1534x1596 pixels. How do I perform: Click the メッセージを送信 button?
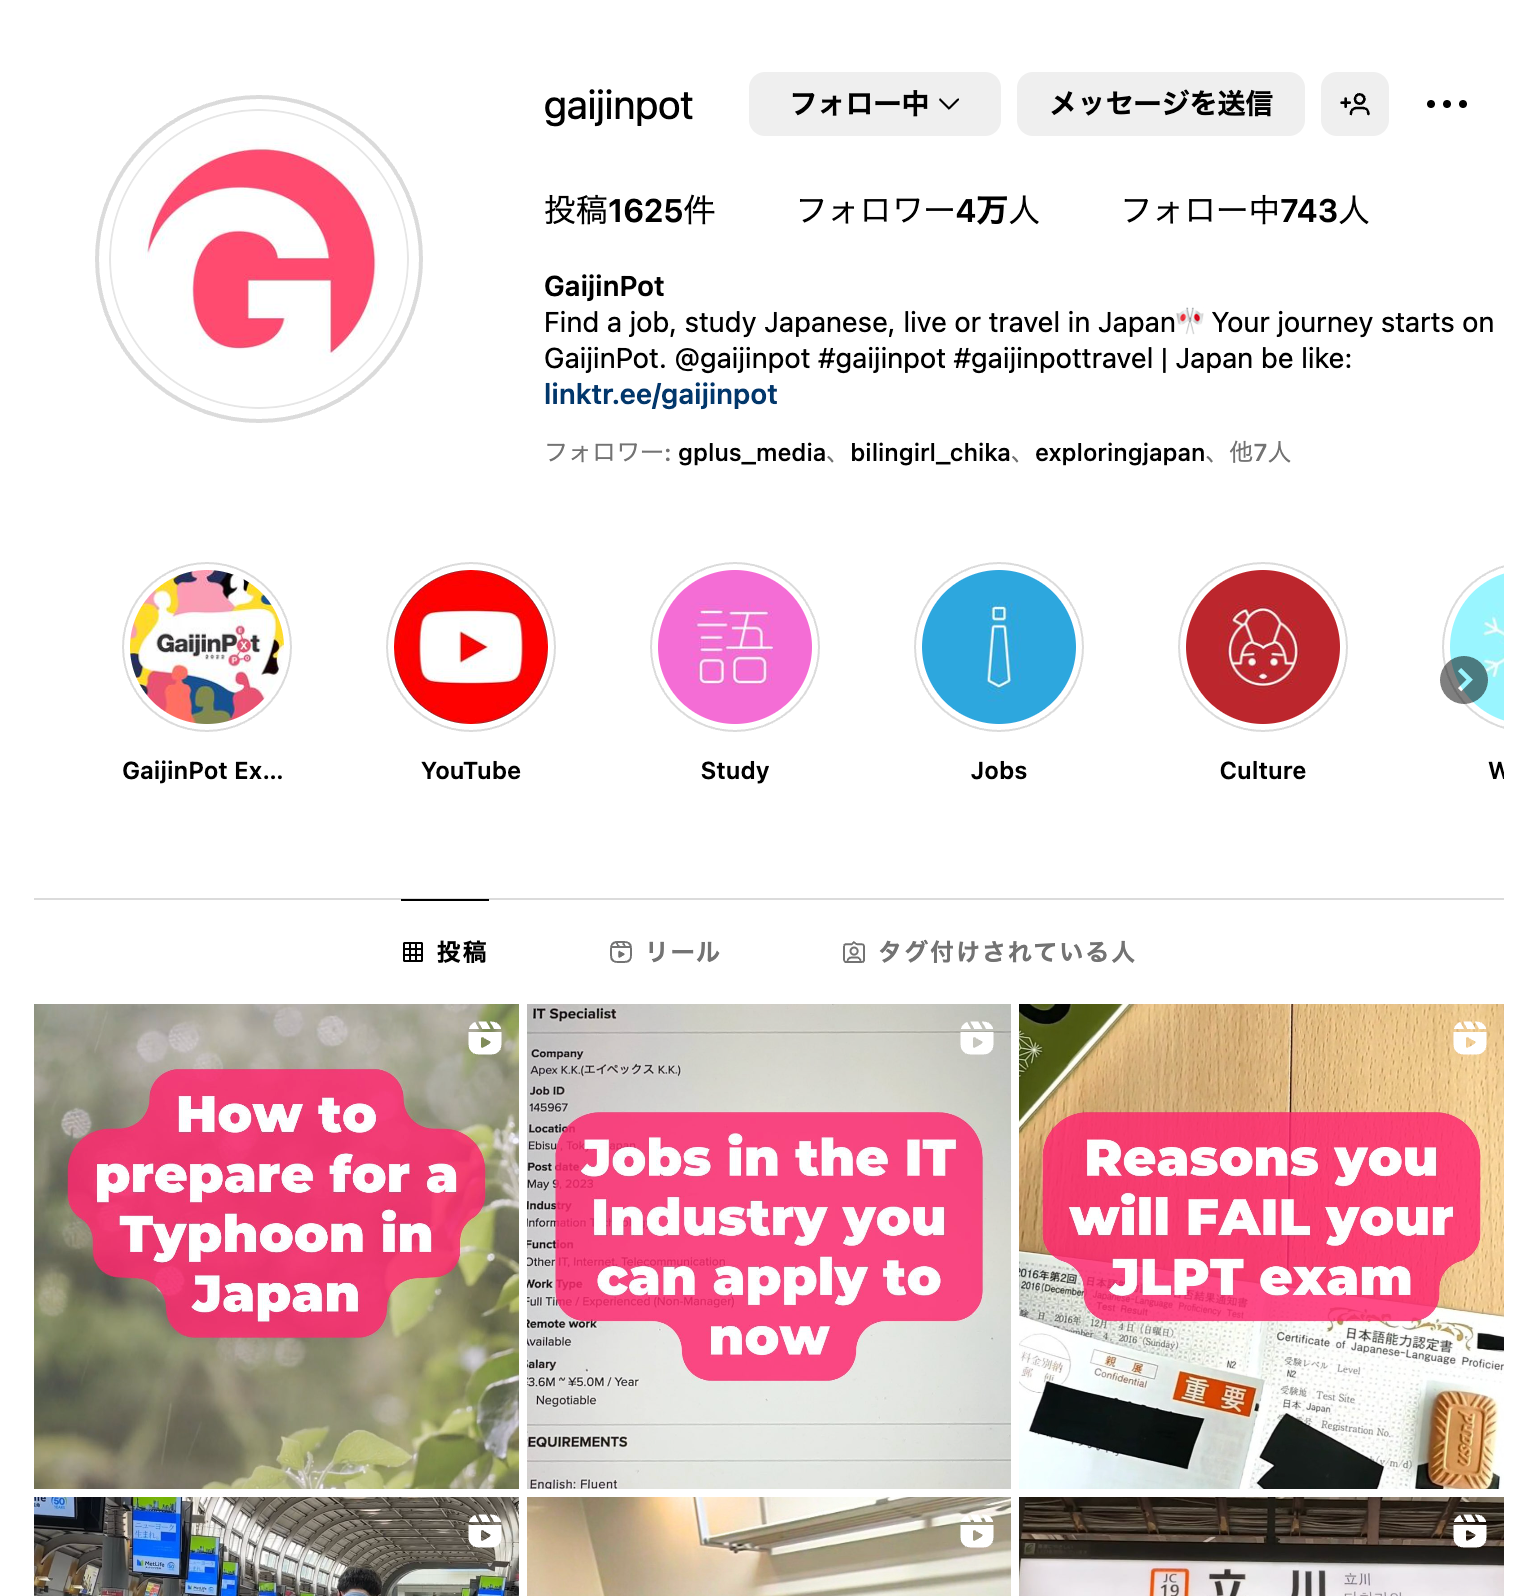pos(1160,104)
